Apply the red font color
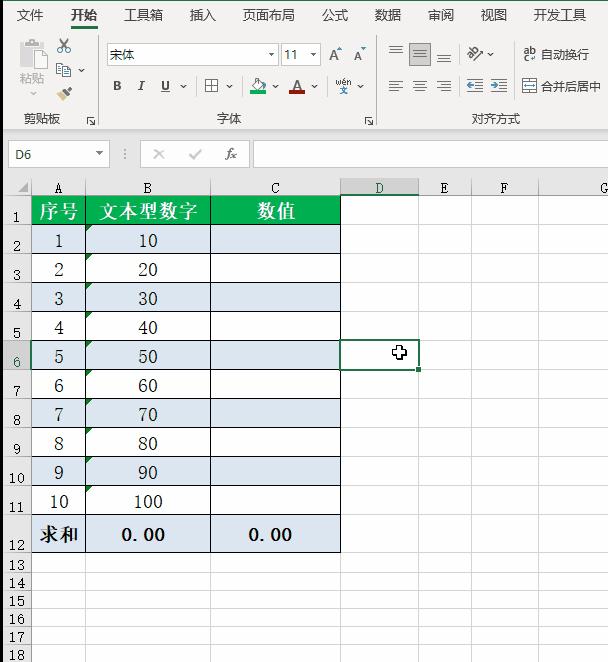This screenshot has width=608, height=662. click(x=297, y=86)
